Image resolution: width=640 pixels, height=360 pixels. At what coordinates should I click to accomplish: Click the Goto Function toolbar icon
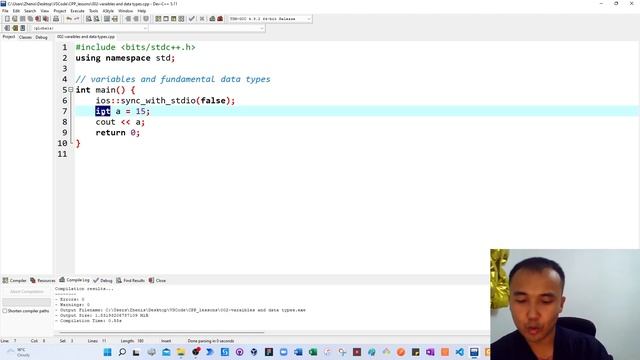(x=107, y=19)
